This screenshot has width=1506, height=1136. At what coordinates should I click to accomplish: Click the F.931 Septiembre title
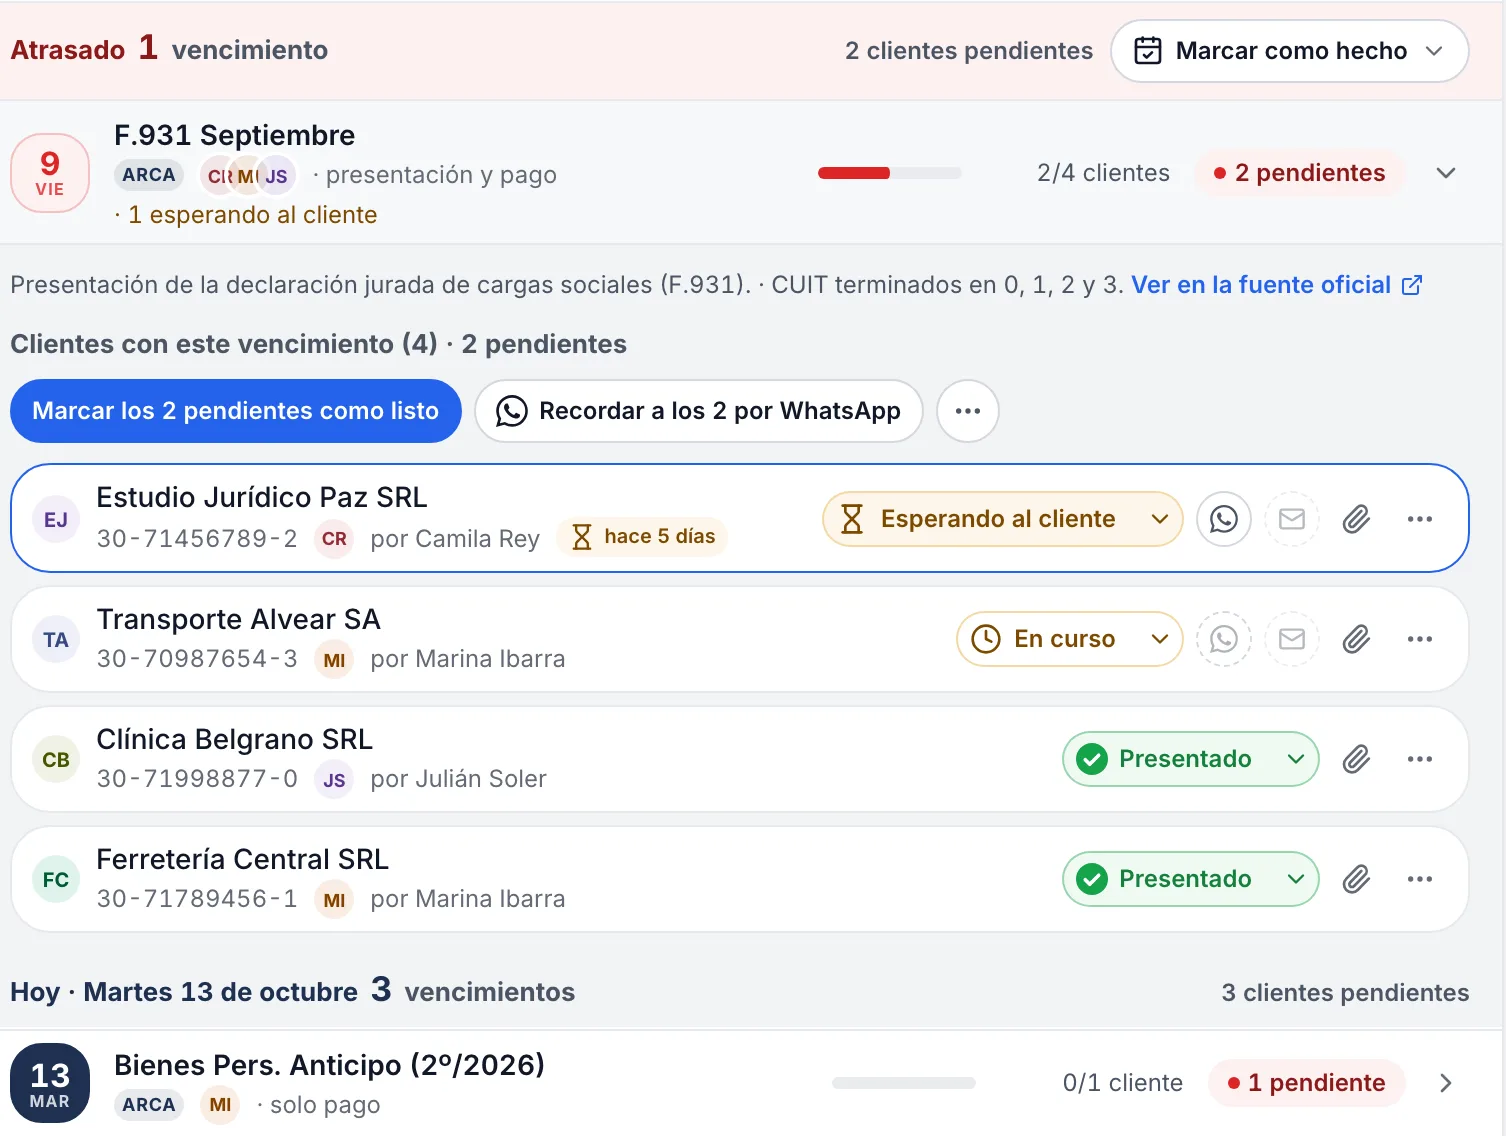point(235,135)
